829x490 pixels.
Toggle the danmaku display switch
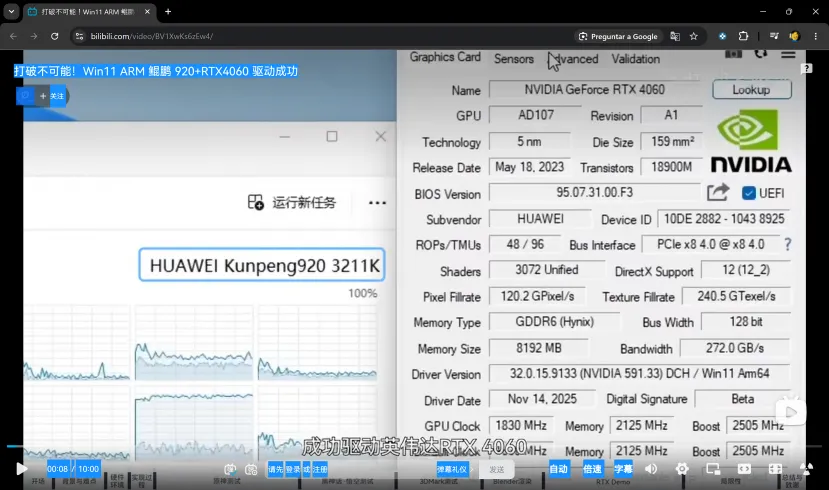[230, 469]
